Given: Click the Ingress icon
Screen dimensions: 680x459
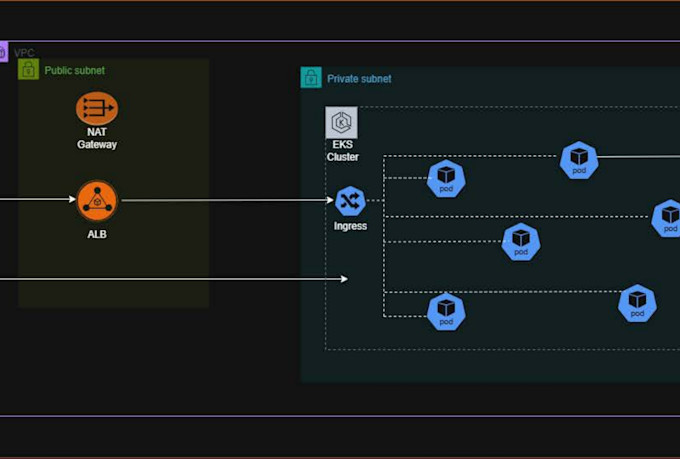Looking at the screenshot, I should (350, 201).
